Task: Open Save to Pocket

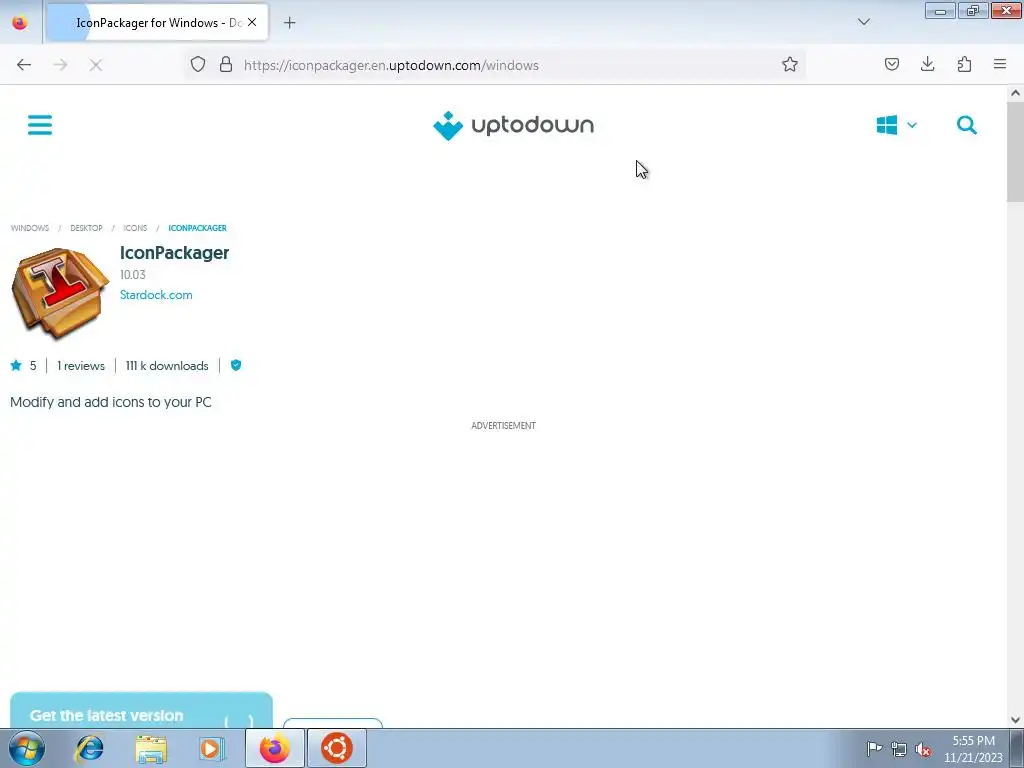Action: [891, 64]
